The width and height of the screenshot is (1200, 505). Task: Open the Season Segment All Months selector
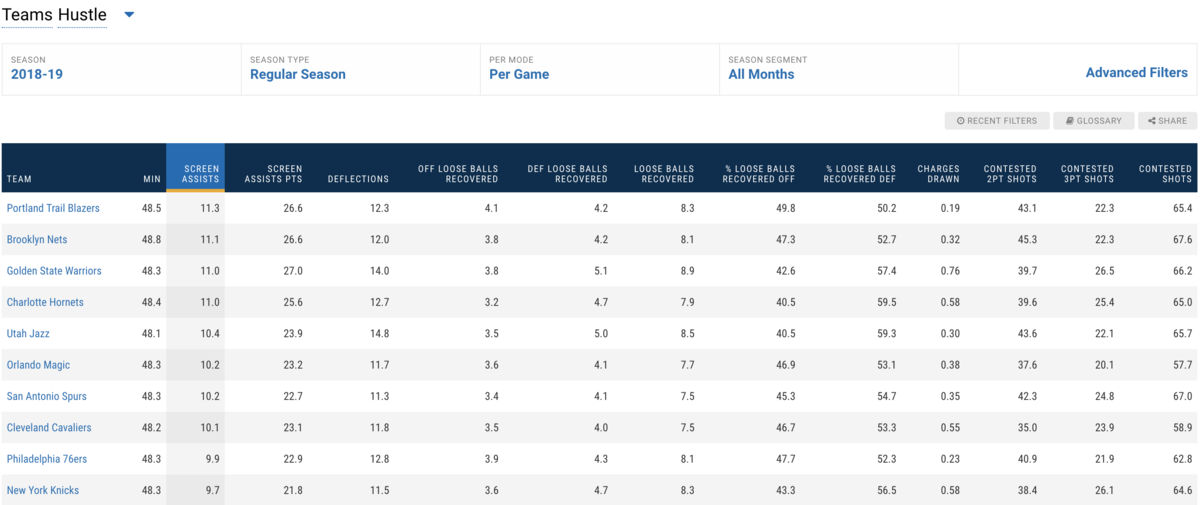click(x=838, y=69)
